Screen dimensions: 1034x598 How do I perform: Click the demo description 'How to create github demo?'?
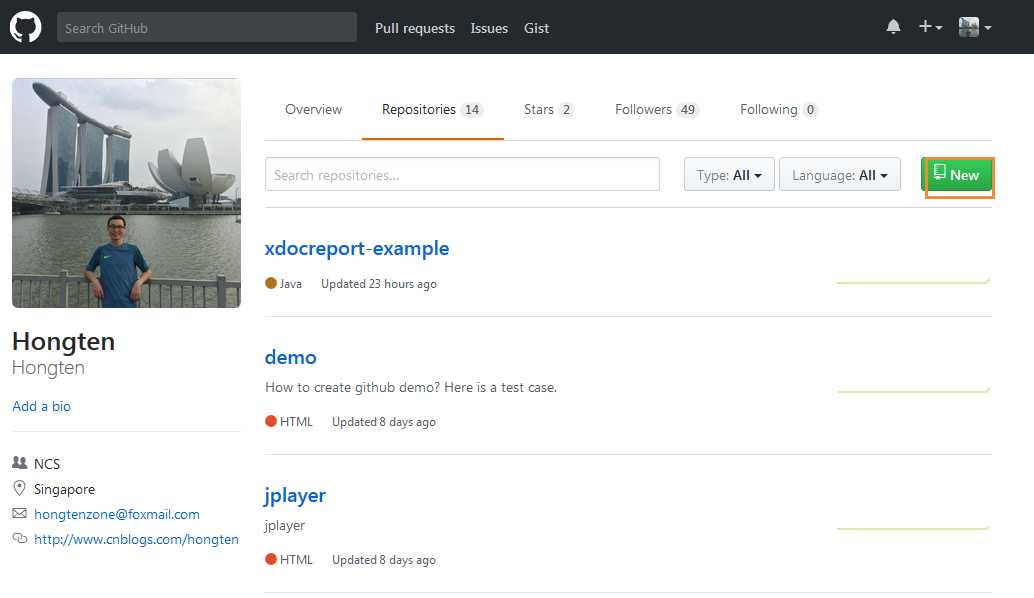(411, 387)
